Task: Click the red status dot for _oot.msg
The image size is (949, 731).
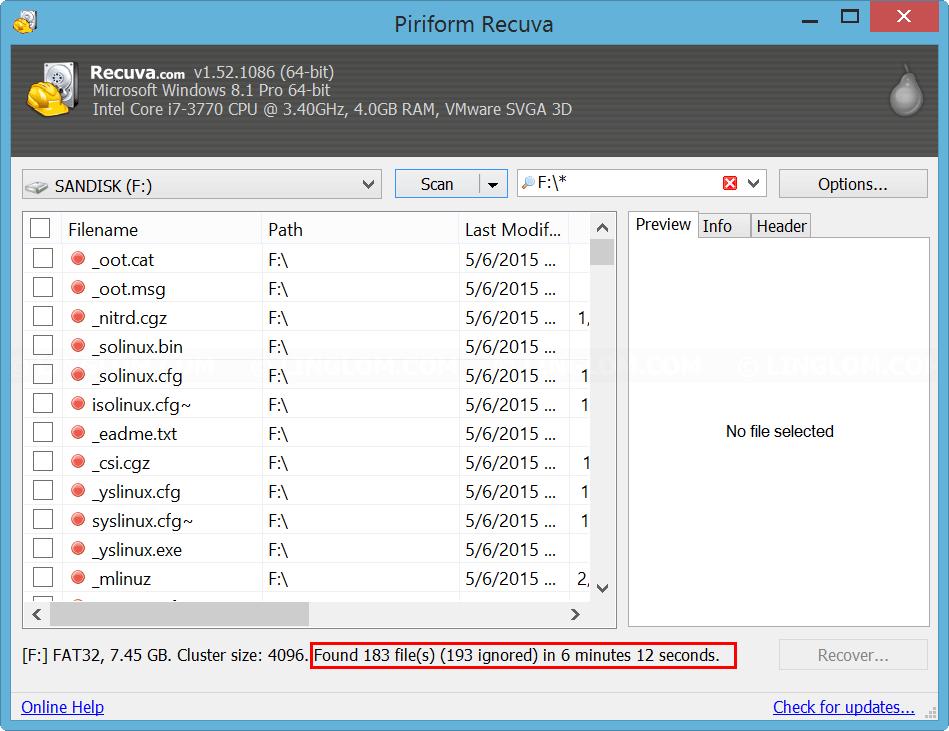Action: pos(77,287)
